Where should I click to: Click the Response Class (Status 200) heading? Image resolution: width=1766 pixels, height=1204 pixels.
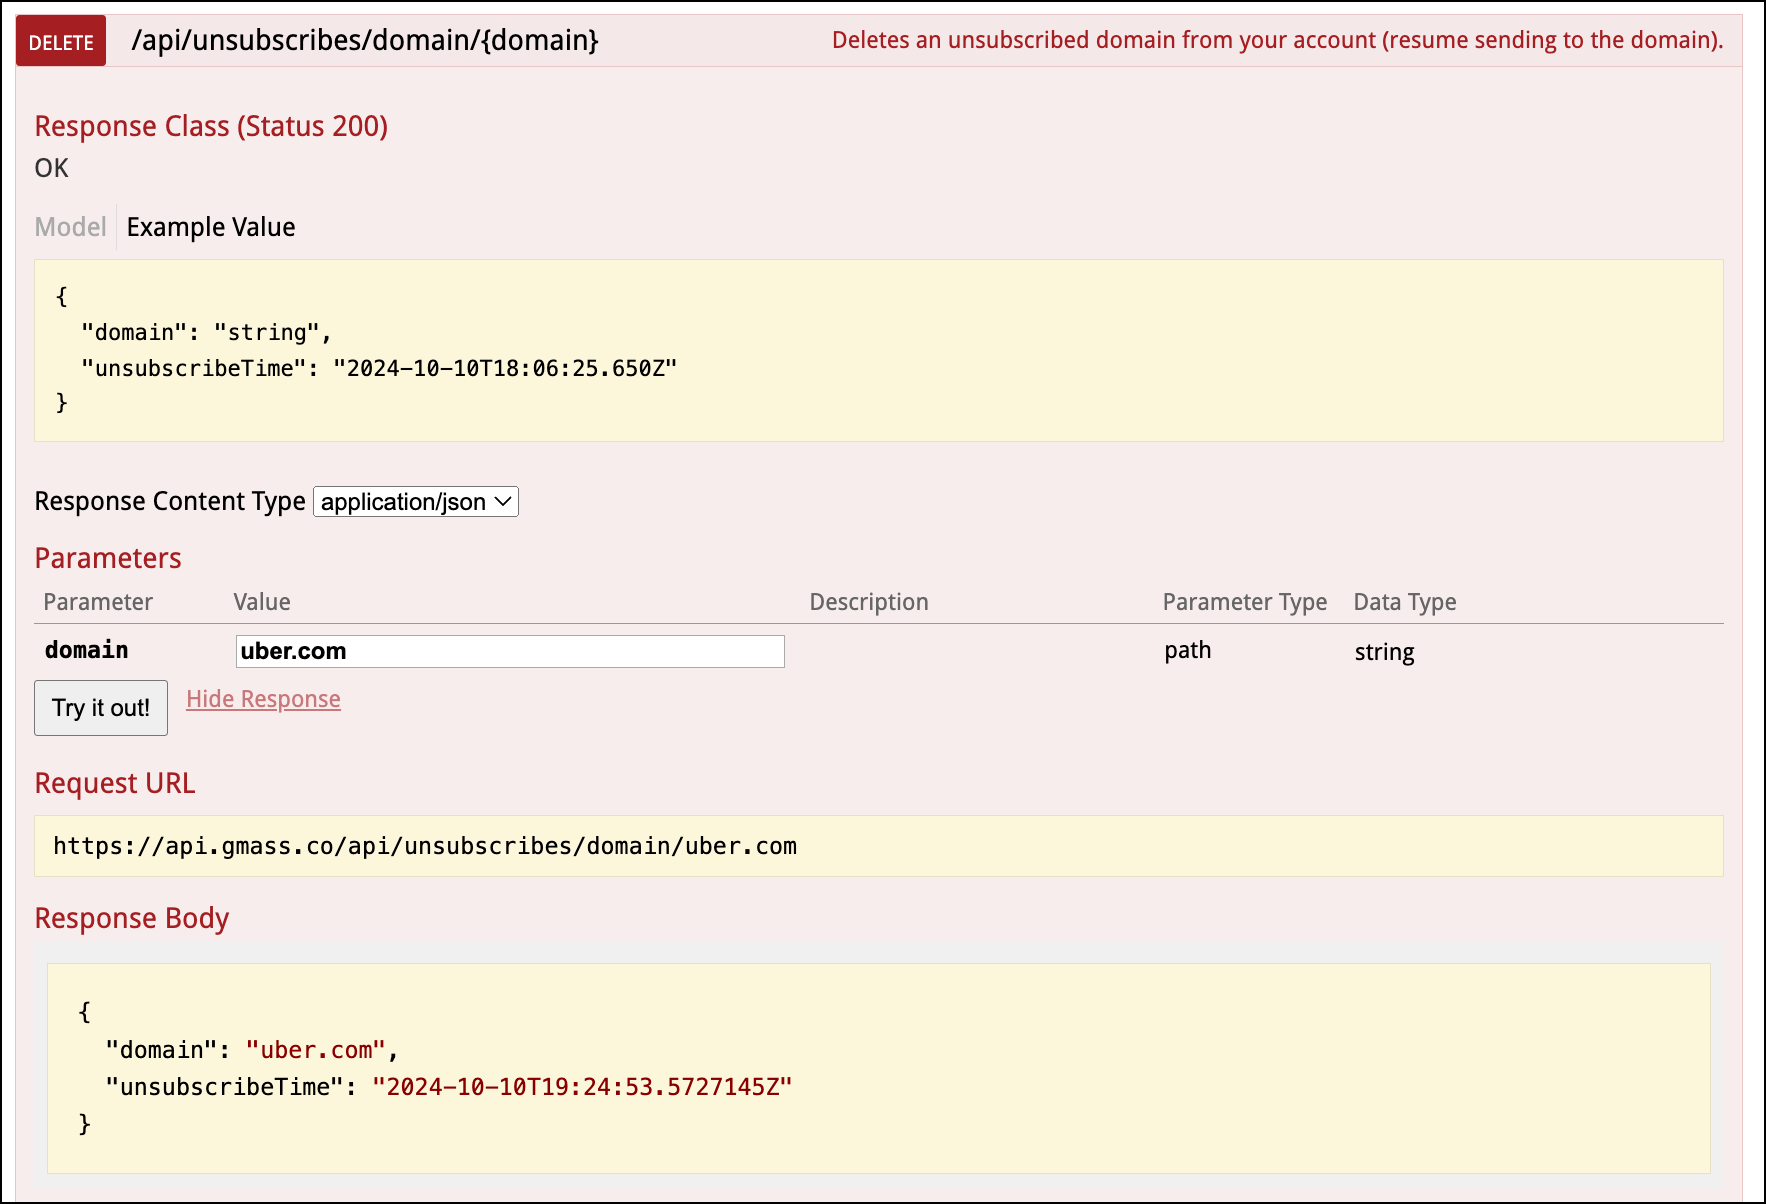click(x=211, y=126)
